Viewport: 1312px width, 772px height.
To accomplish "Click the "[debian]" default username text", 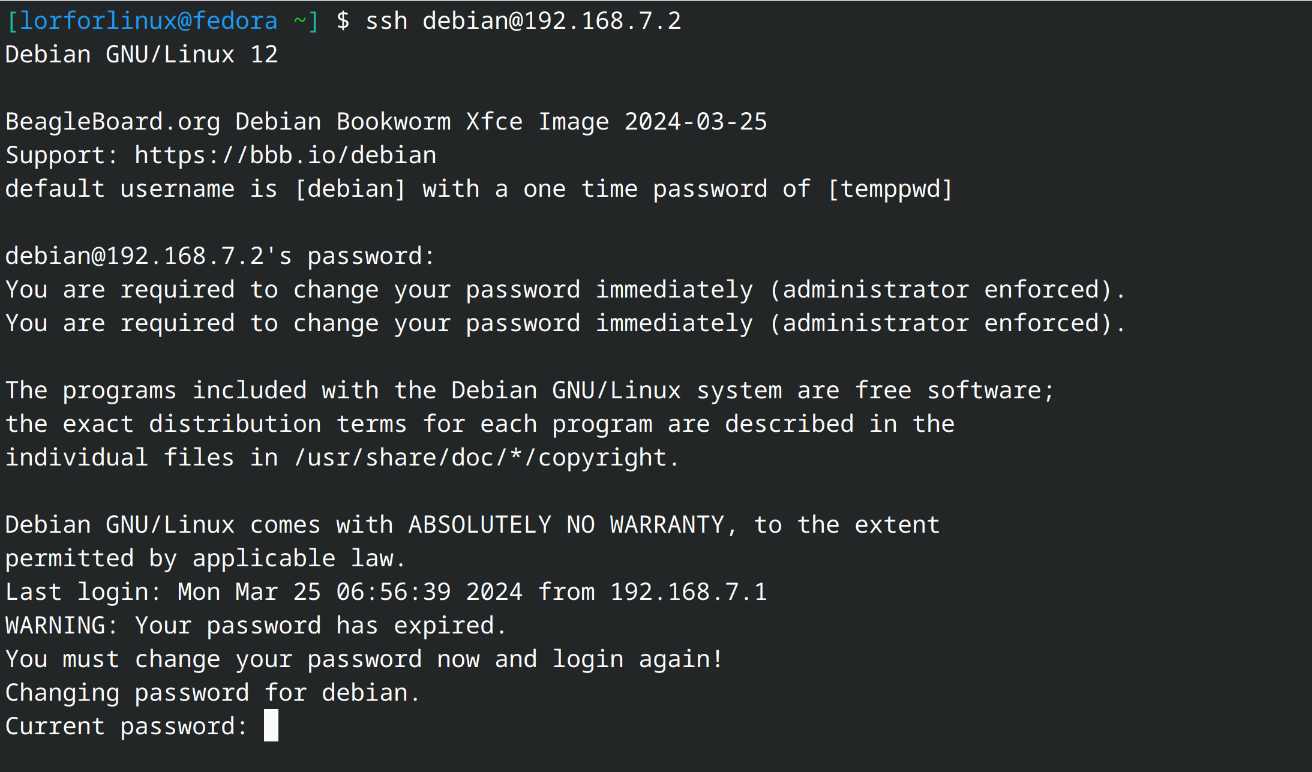I will (x=351, y=189).
